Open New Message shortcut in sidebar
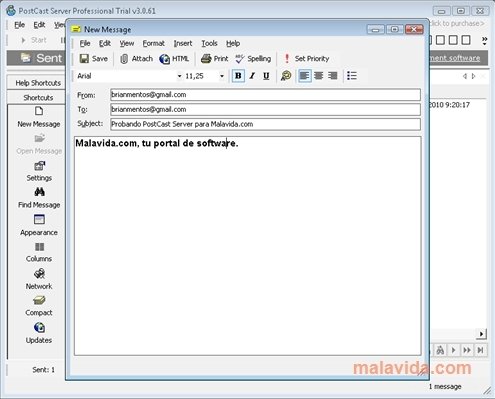 (x=39, y=117)
